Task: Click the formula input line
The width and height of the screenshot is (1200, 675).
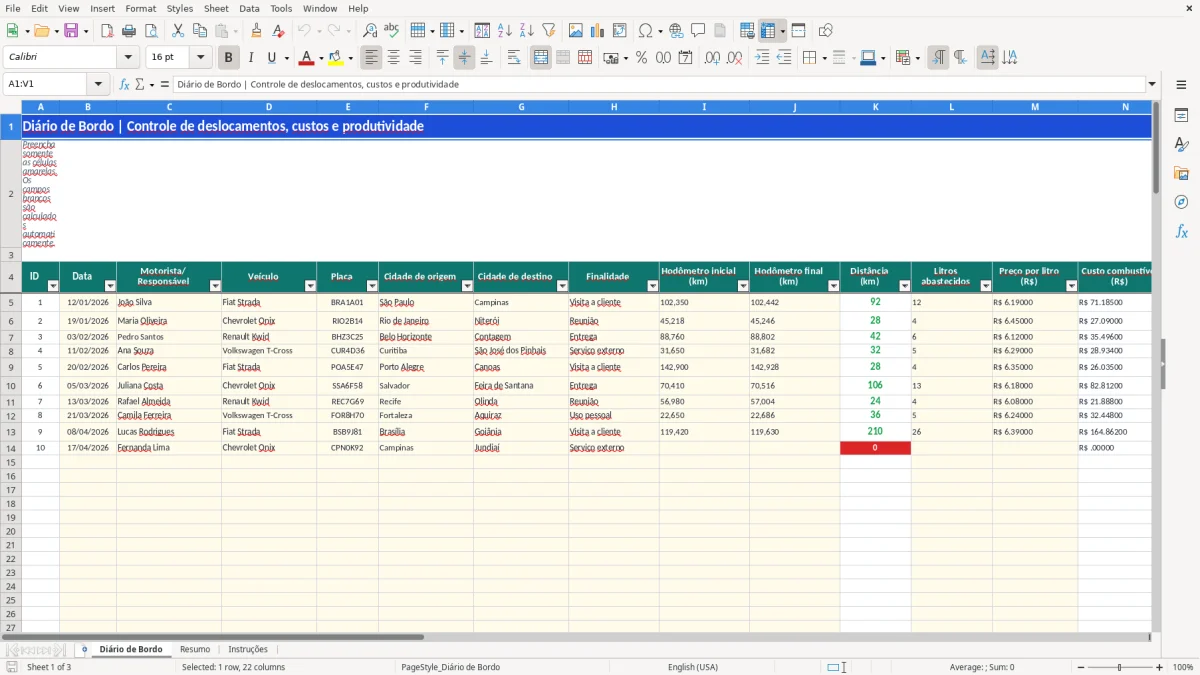Action: pyautogui.click(x=659, y=85)
